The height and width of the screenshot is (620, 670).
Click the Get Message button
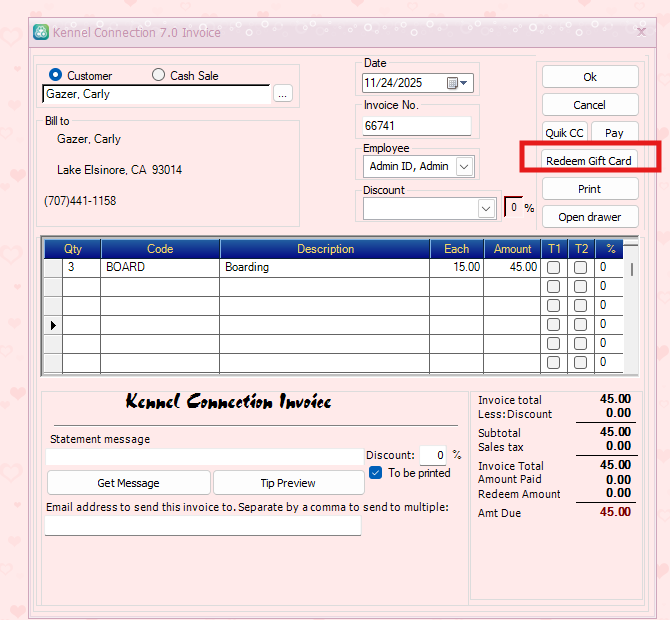click(x=128, y=483)
